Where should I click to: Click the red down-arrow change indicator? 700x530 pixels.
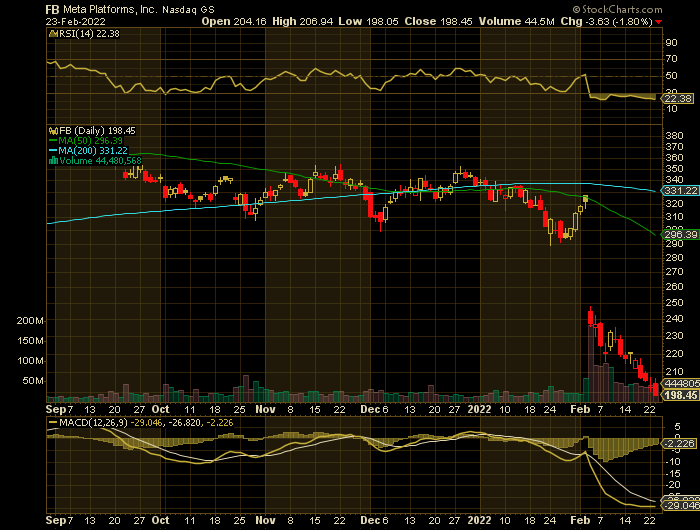[659, 22]
